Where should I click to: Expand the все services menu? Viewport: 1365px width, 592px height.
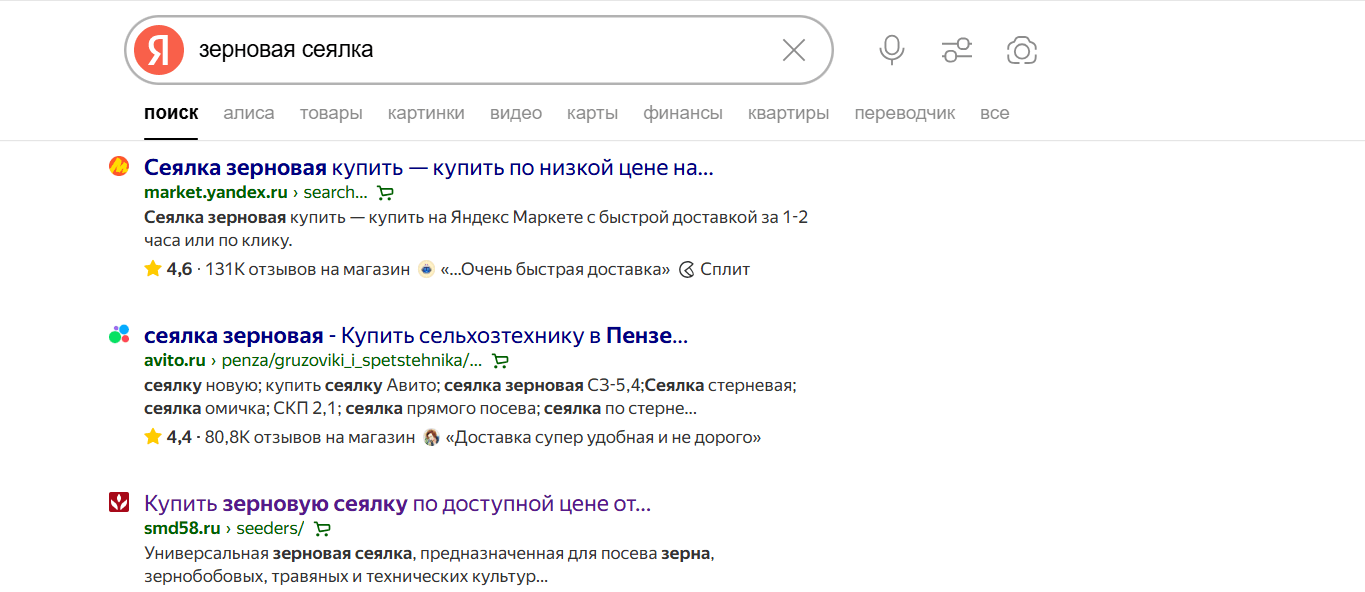pyautogui.click(x=994, y=113)
